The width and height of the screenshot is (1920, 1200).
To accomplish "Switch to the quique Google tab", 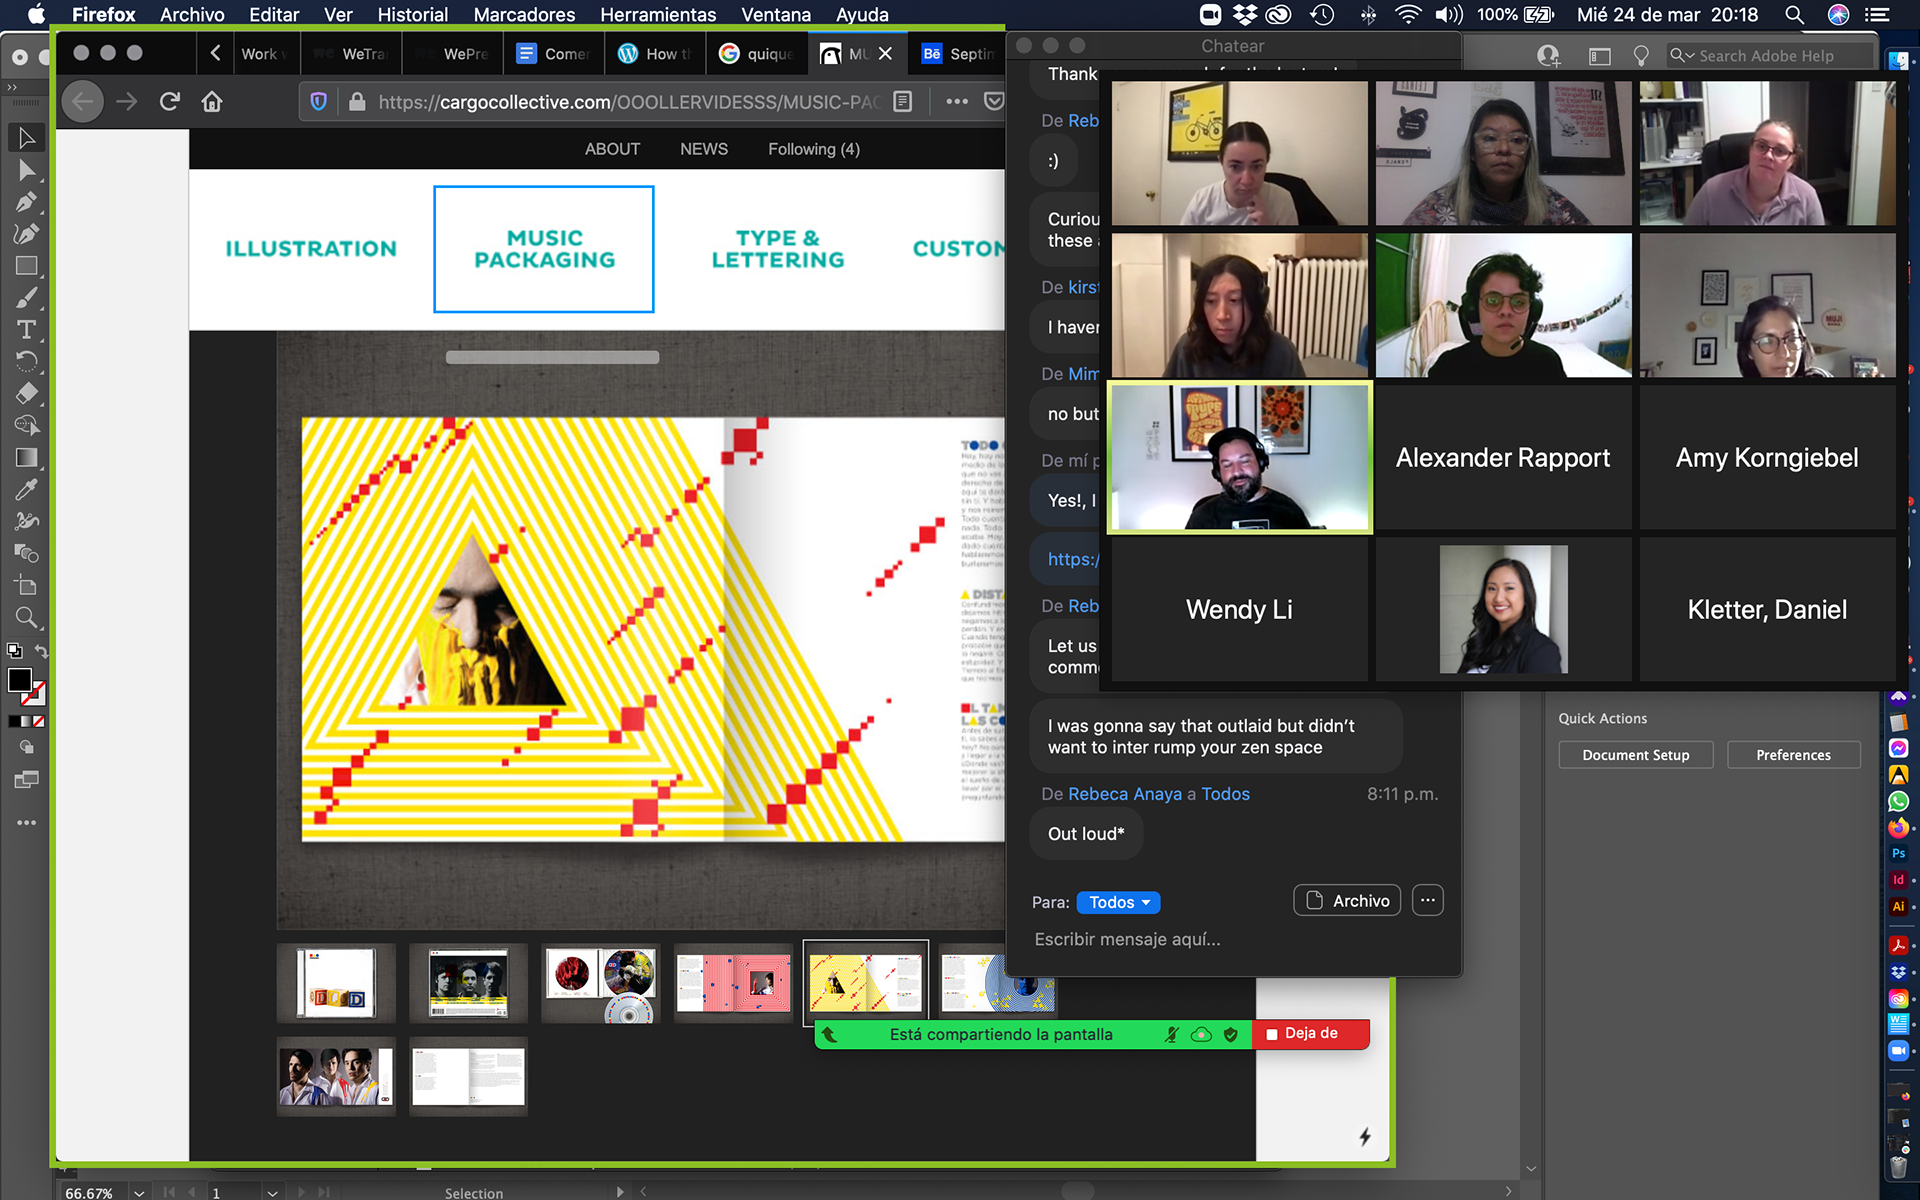I will pyautogui.click(x=756, y=54).
